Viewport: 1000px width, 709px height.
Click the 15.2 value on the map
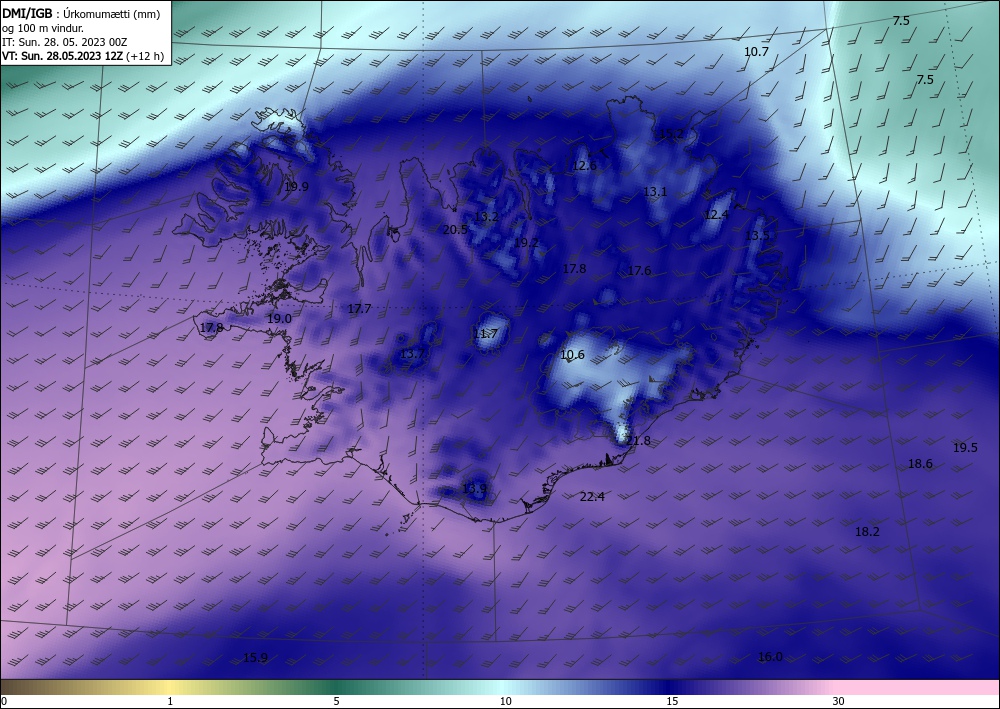[672, 133]
